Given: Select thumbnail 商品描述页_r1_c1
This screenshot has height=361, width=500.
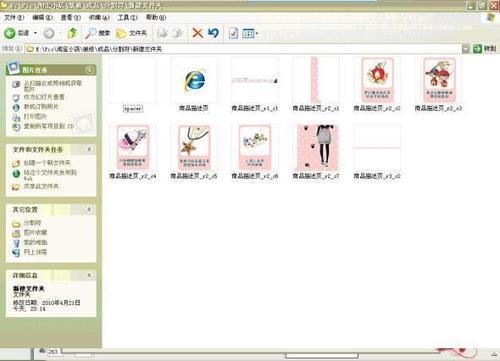Looking at the screenshot, I should click(255, 80).
